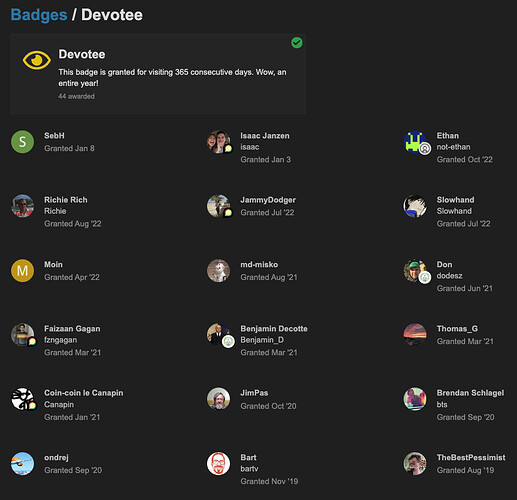Viewport: 517px width, 500px height.
Task: Click the 'dodesz' username text
Action: click(x=449, y=276)
